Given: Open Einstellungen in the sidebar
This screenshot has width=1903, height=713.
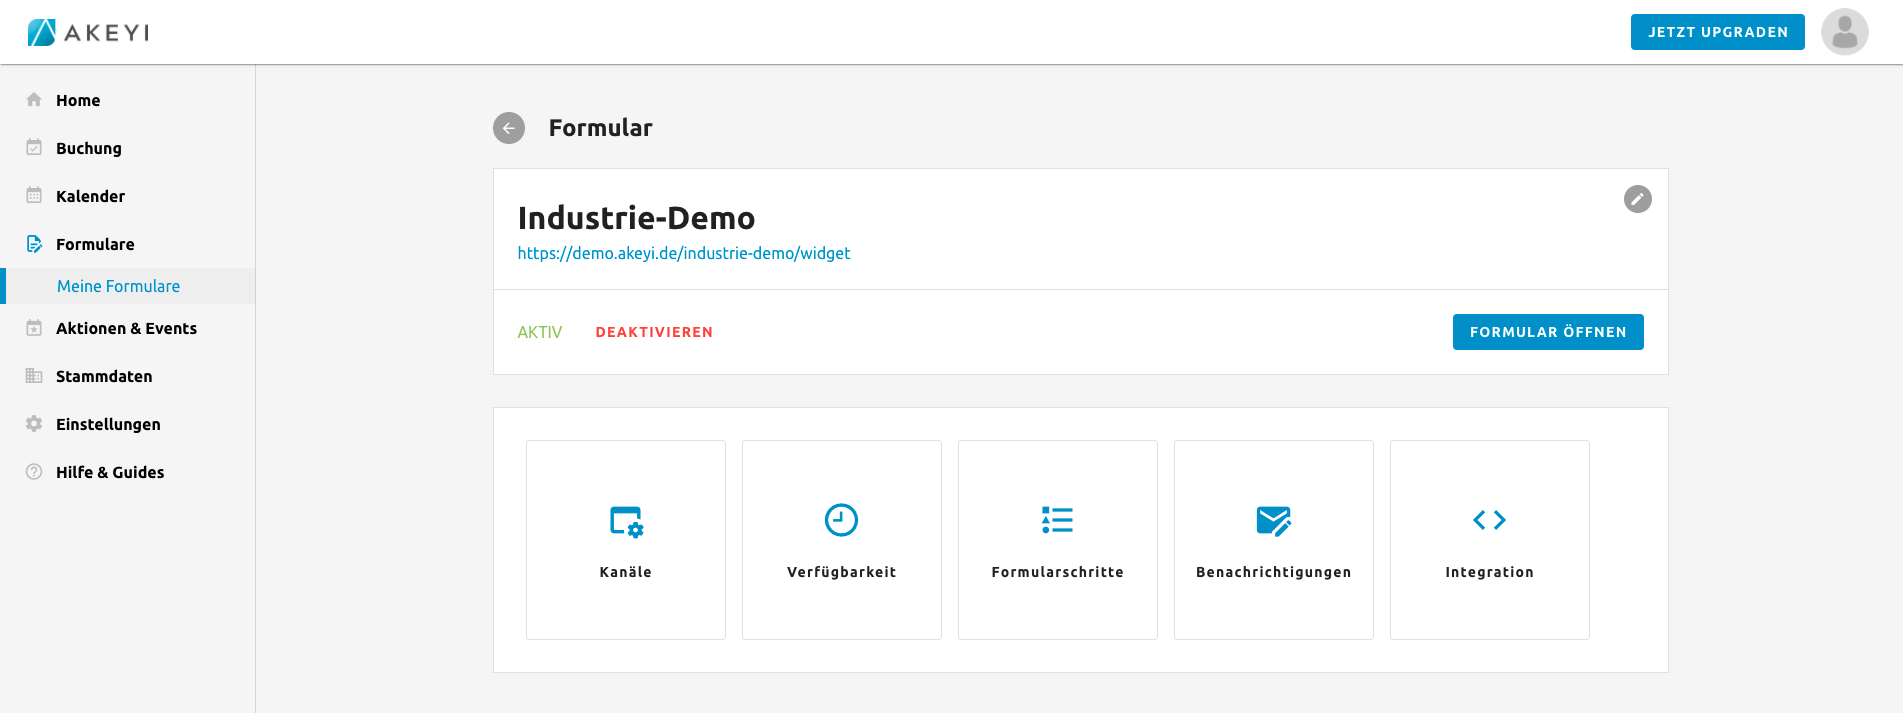Looking at the screenshot, I should point(108,424).
